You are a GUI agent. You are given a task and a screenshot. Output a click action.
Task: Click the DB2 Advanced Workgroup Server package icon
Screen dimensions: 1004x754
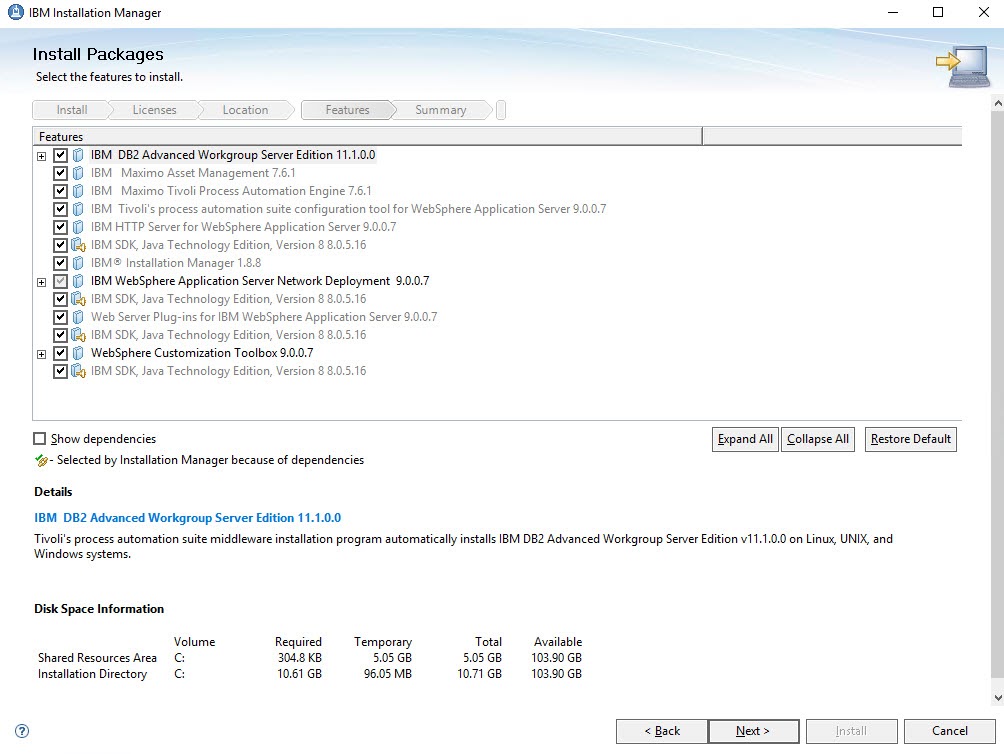(78, 155)
